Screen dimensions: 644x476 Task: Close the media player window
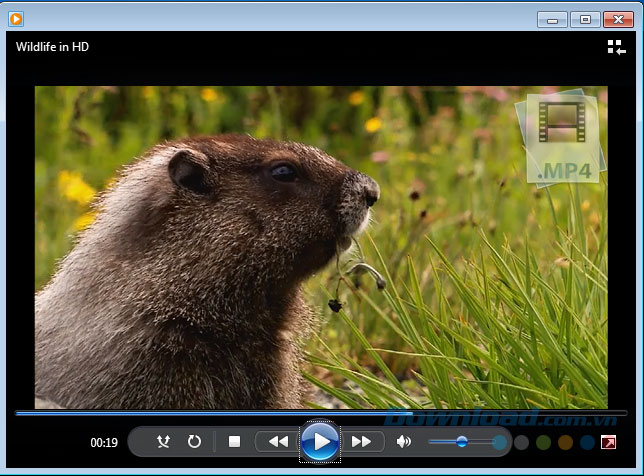tap(618, 19)
